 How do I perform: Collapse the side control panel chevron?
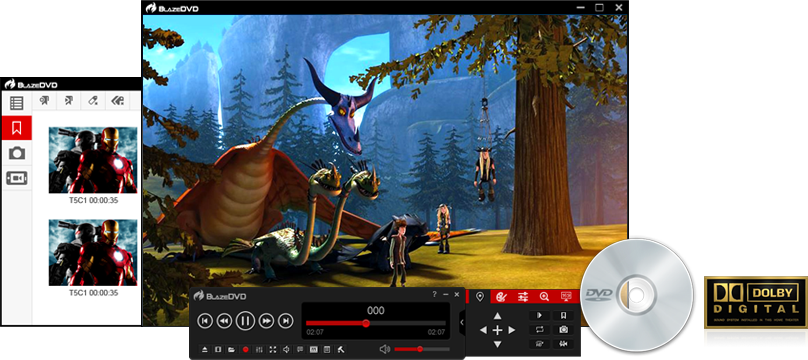(x=462, y=322)
